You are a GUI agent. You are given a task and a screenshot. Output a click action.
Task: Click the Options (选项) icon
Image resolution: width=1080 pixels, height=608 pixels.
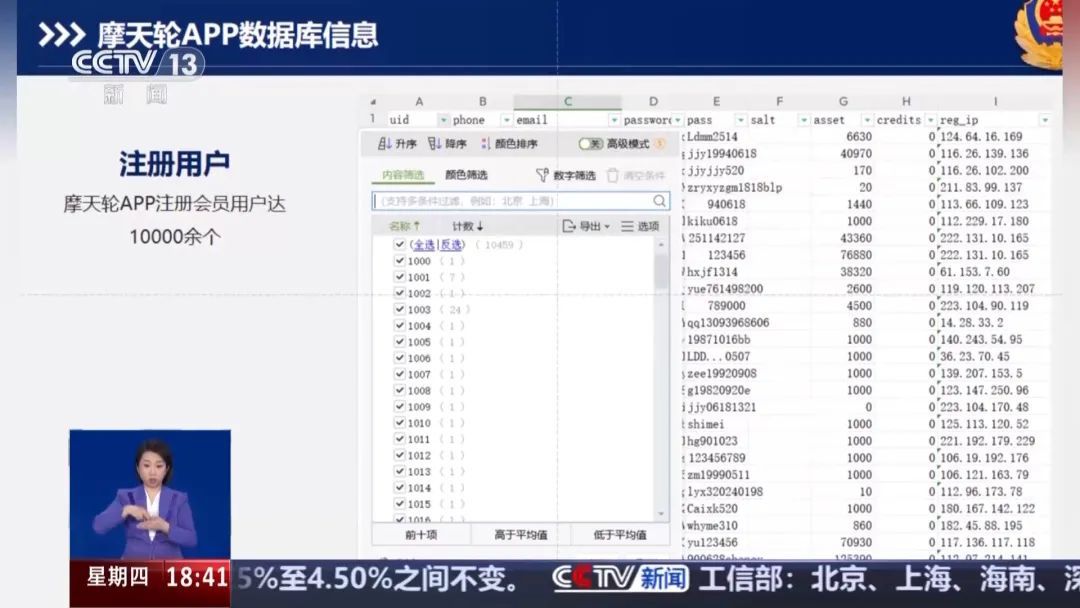click(628, 225)
